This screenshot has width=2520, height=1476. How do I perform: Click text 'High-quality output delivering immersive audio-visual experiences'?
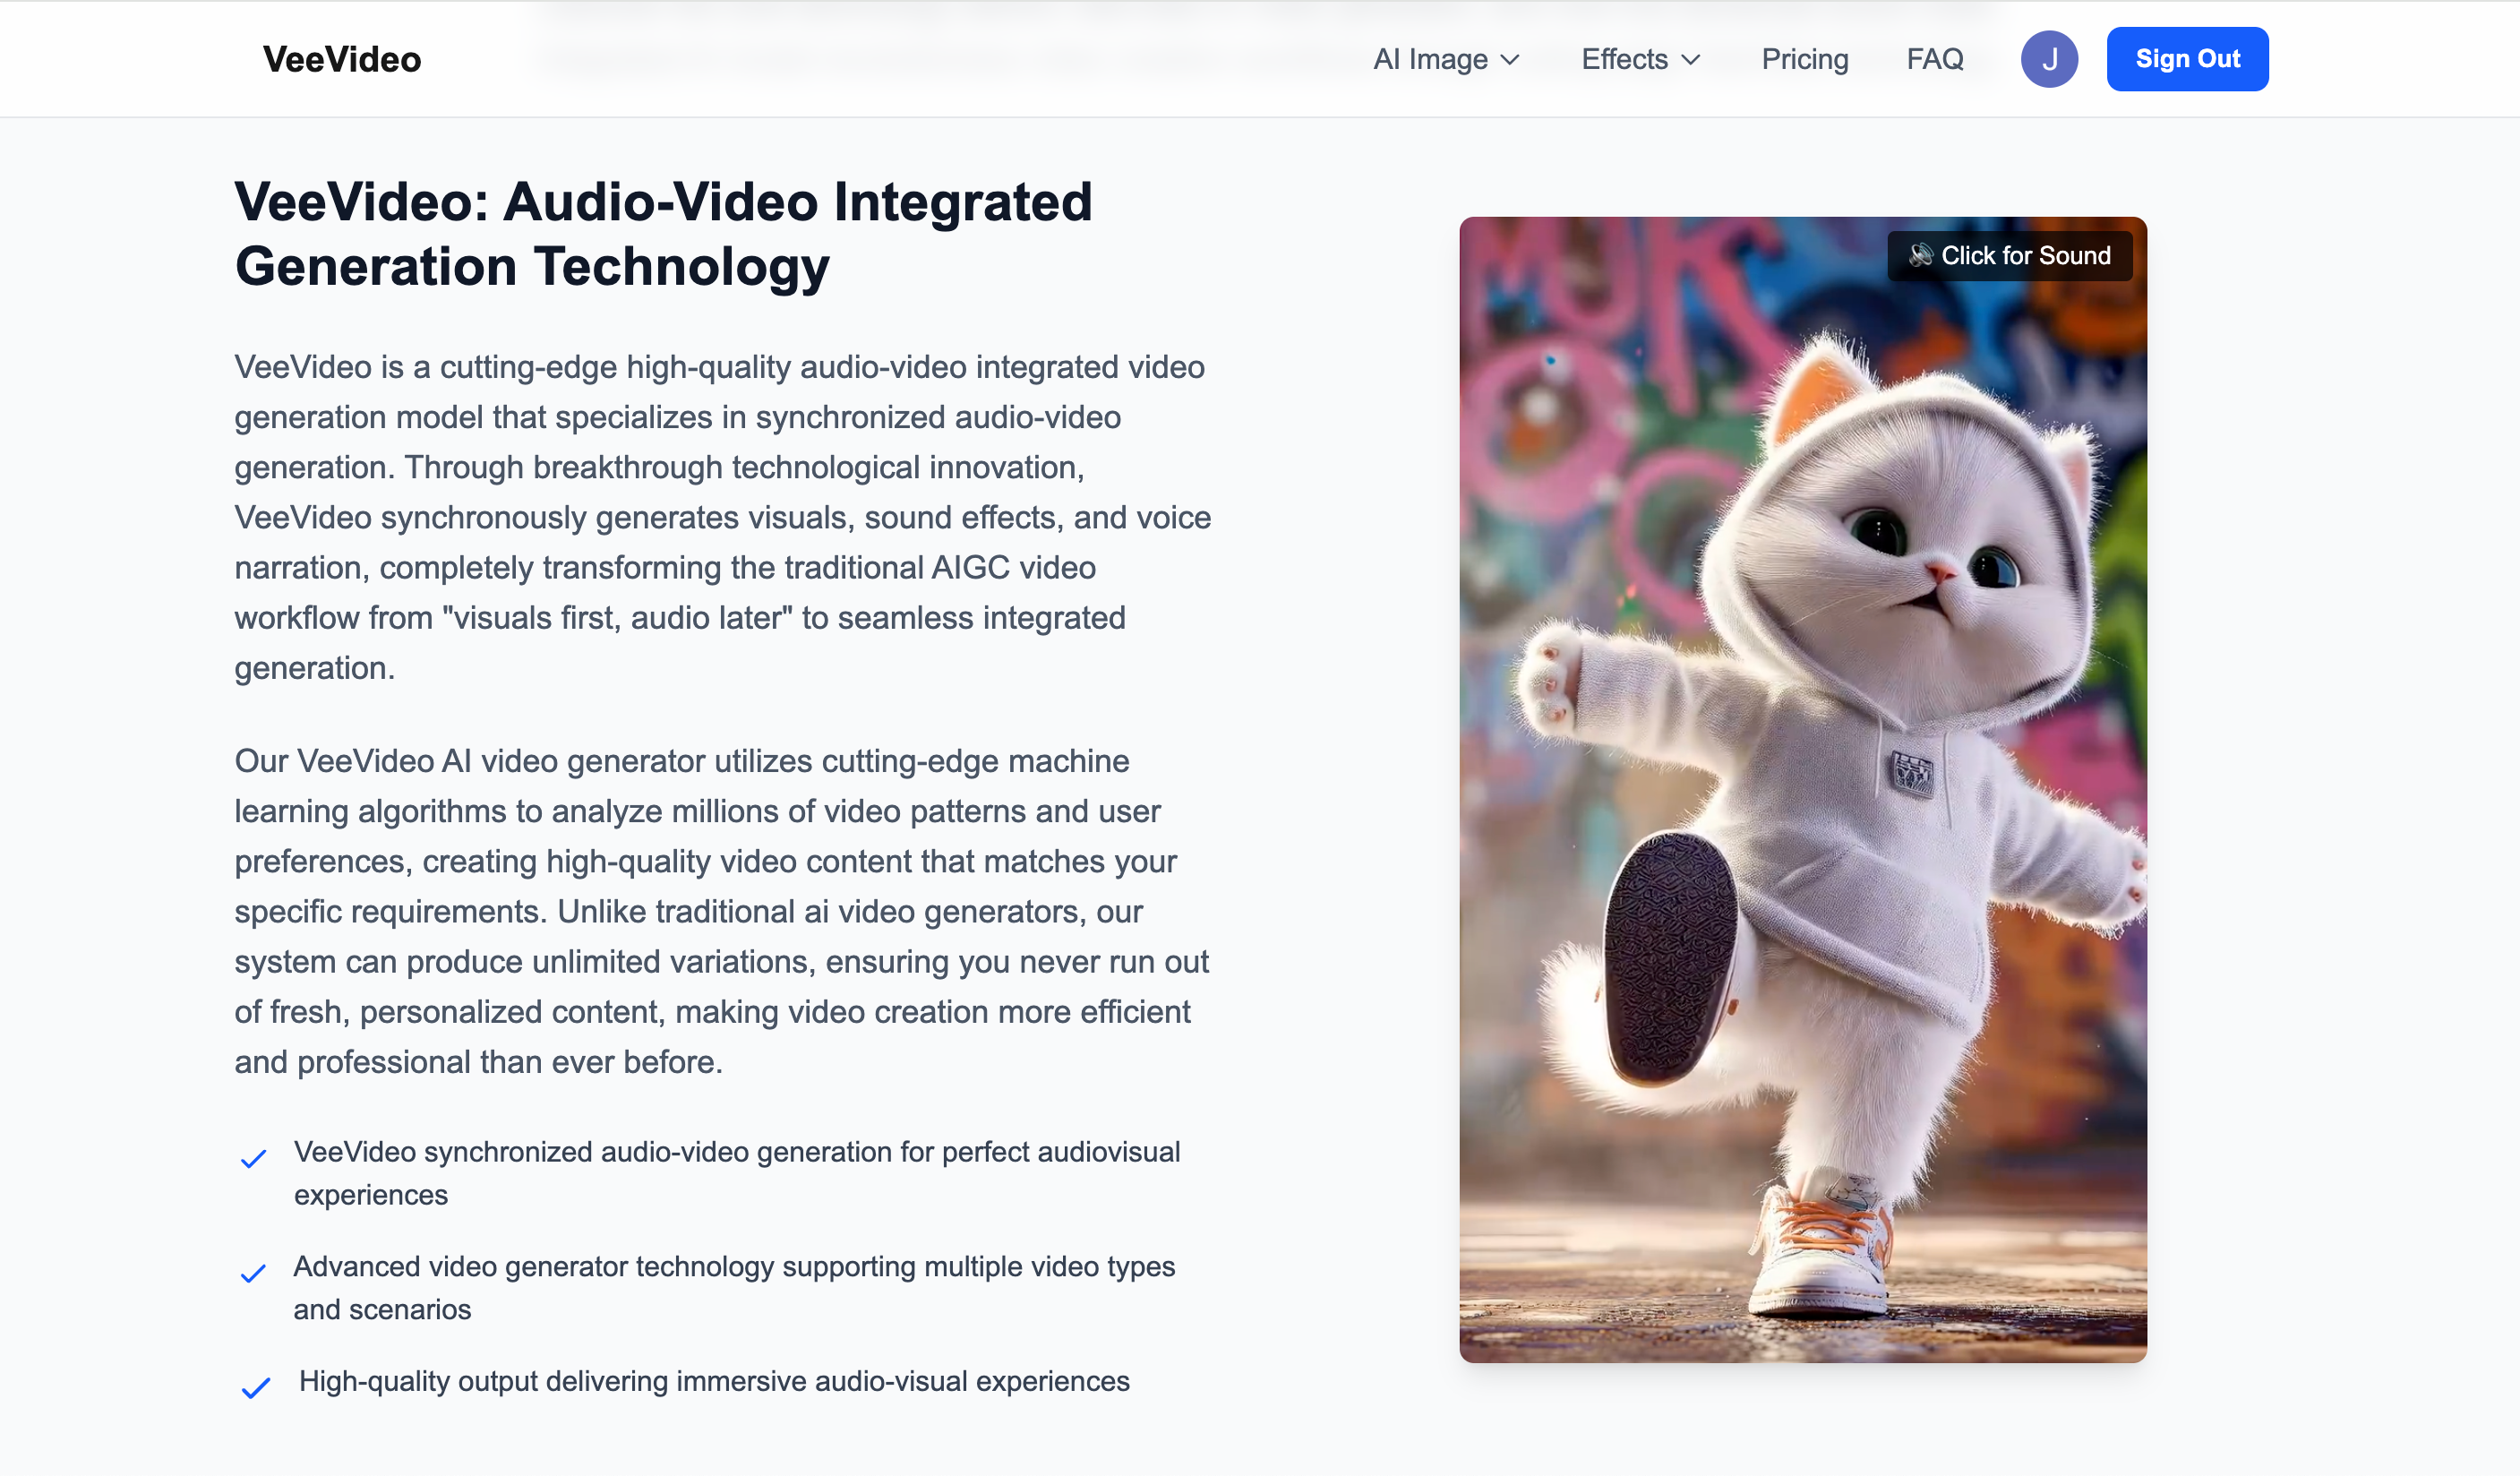click(x=714, y=1381)
